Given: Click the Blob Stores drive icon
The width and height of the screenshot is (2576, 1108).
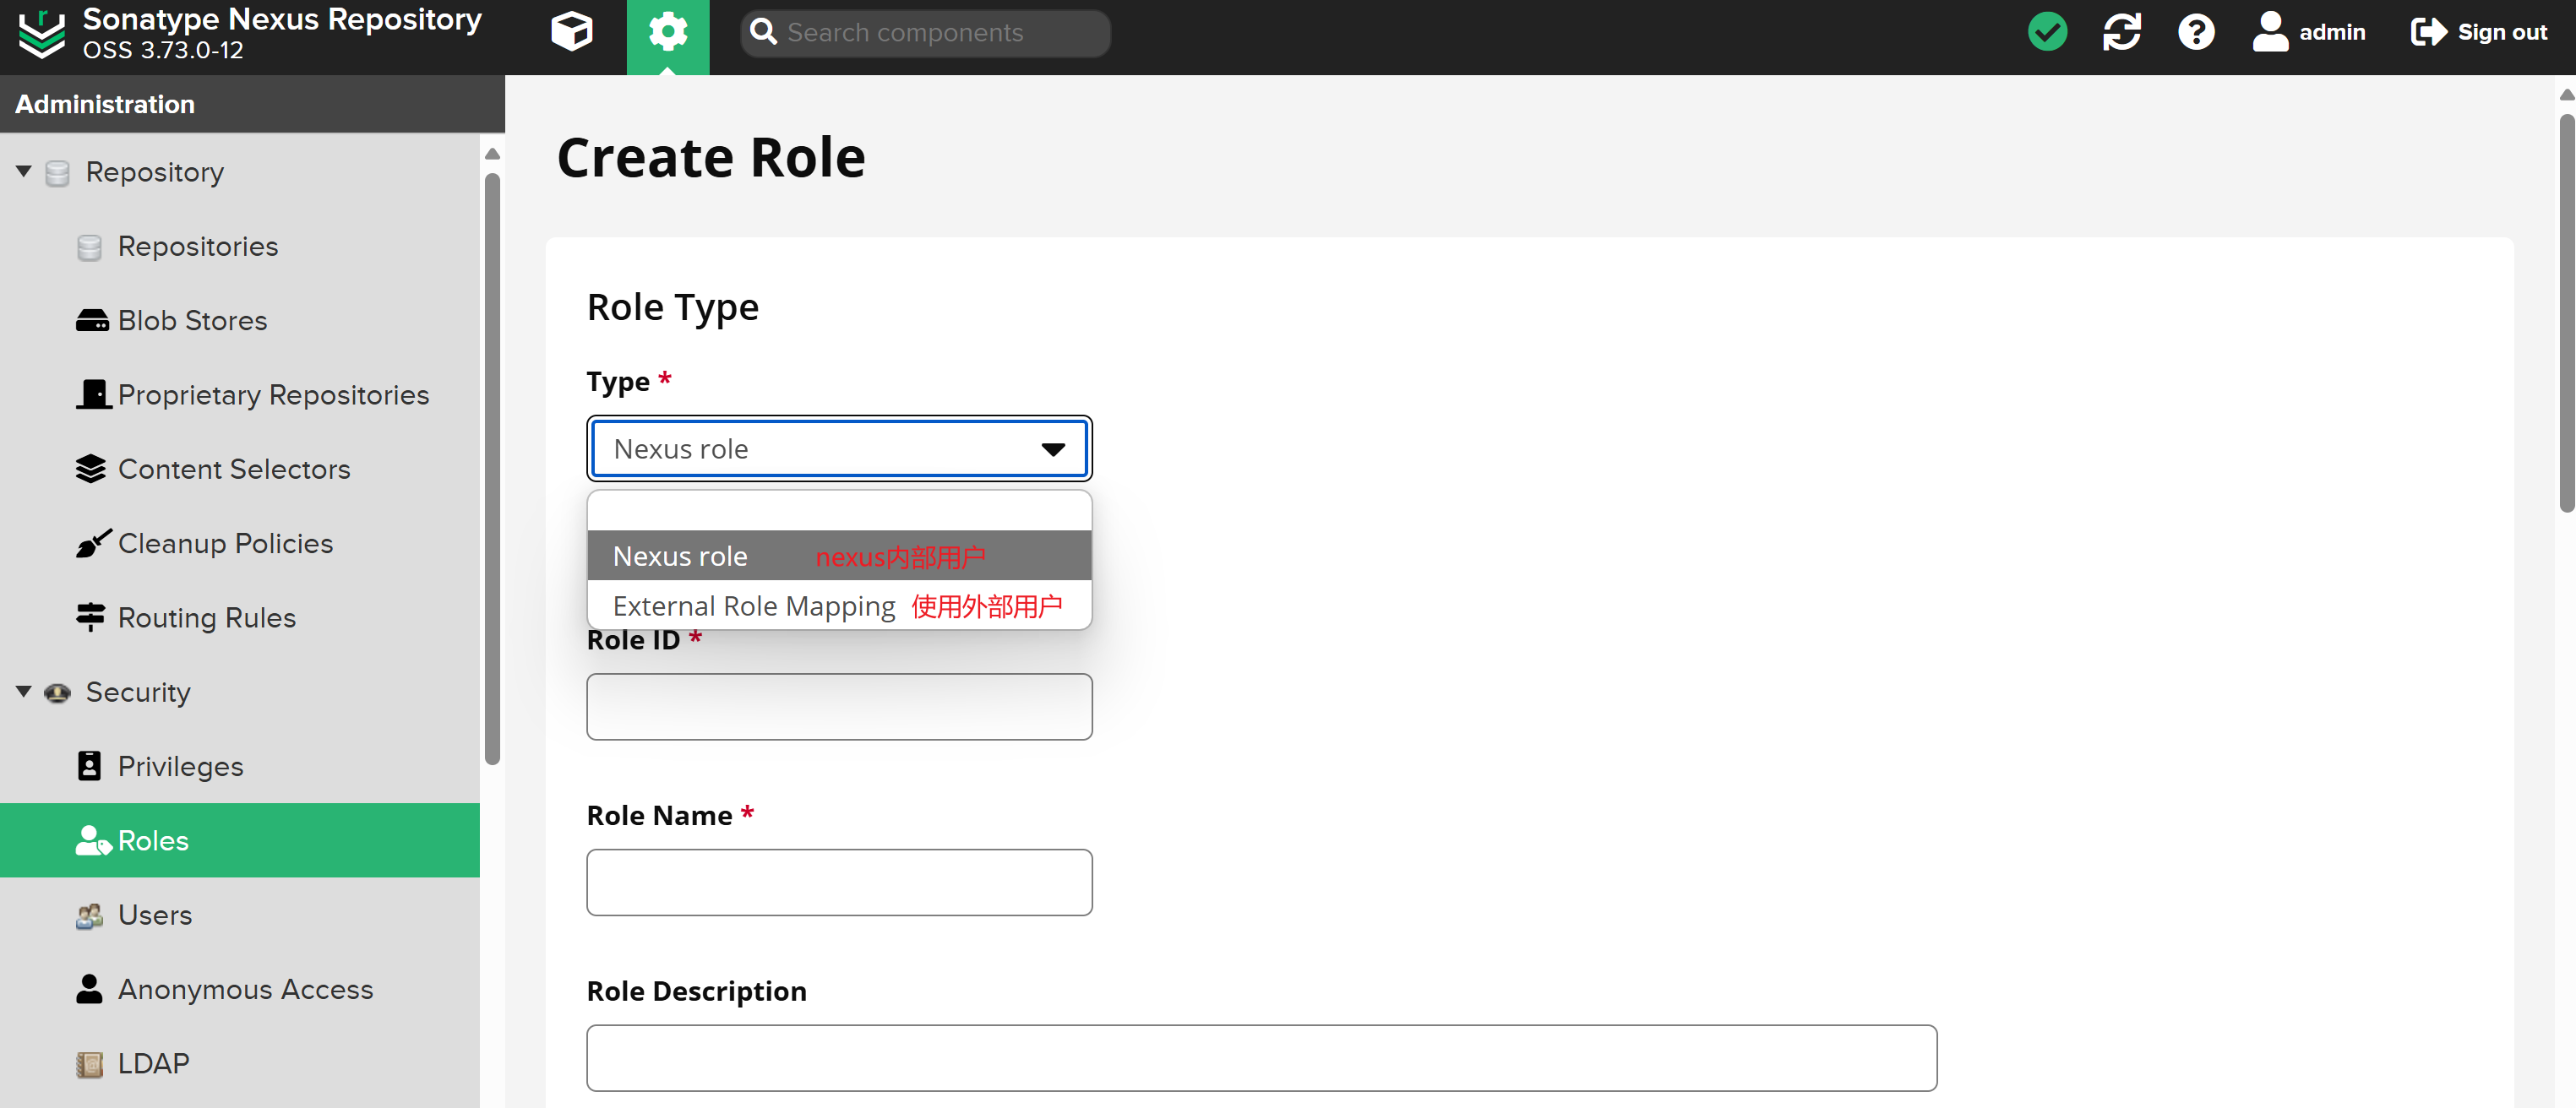Looking at the screenshot, I should (x=92, y=321).
